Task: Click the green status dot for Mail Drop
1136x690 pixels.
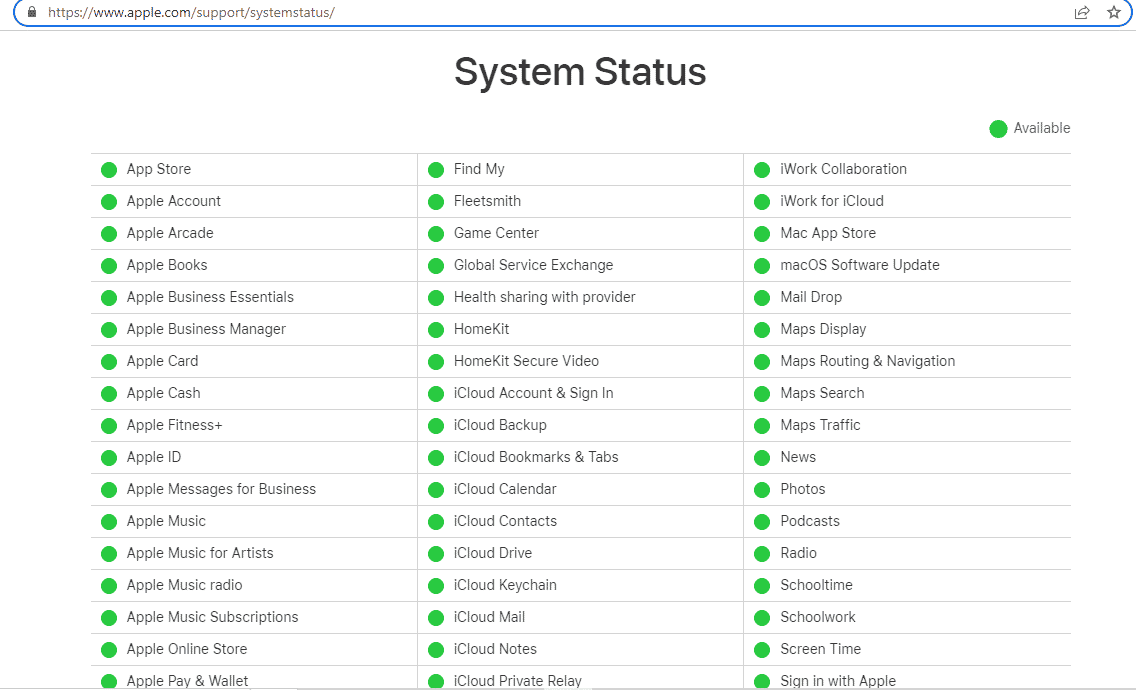Action: click(x=762, y=298)
